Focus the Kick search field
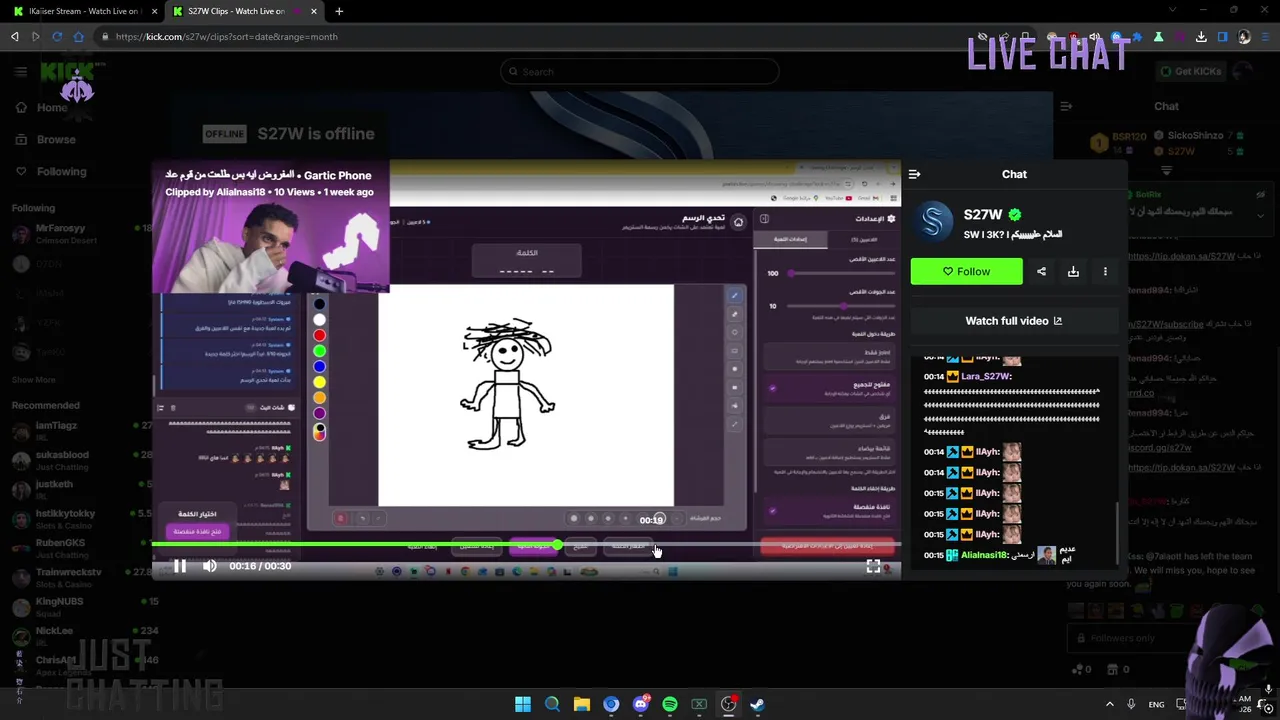This screenshot has width=1280, height=720. (x=640, y=71)
